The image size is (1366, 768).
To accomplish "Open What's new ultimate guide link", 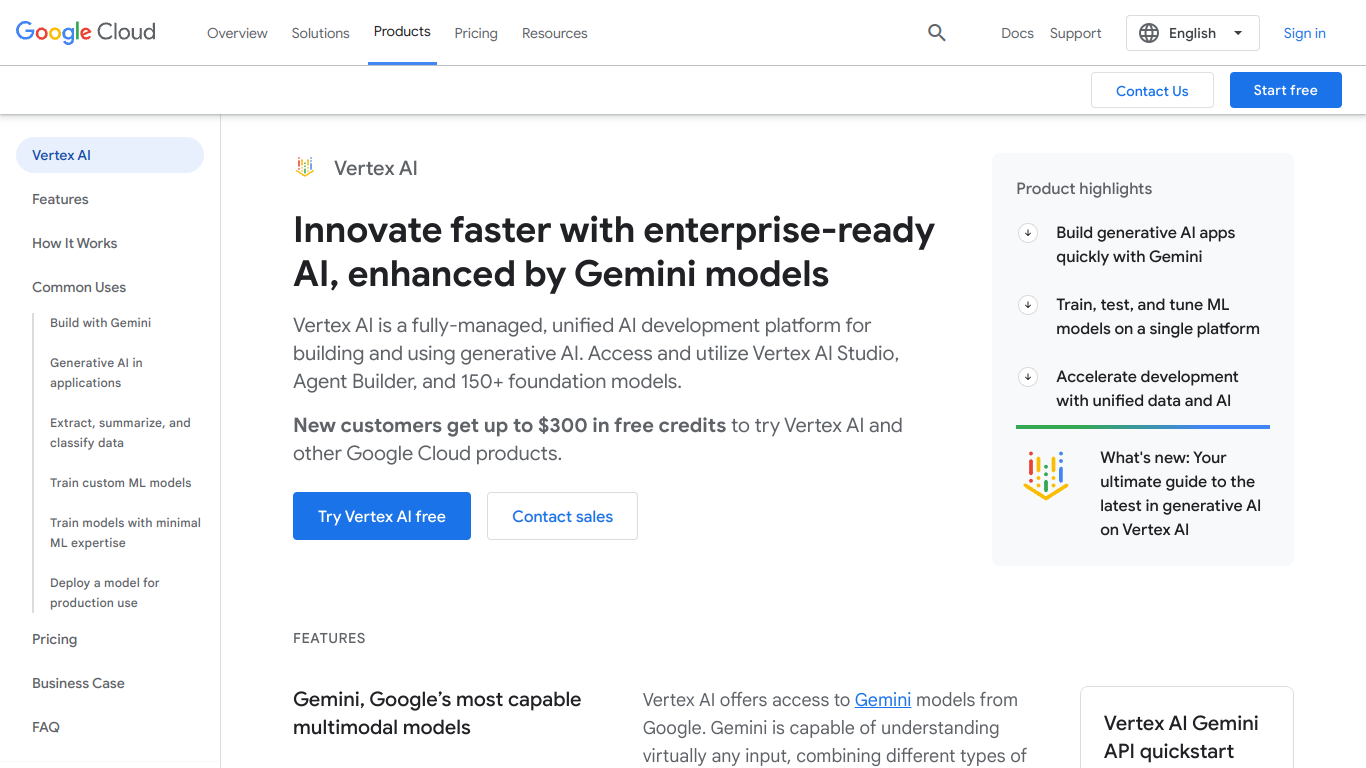I will point(1180,493).
